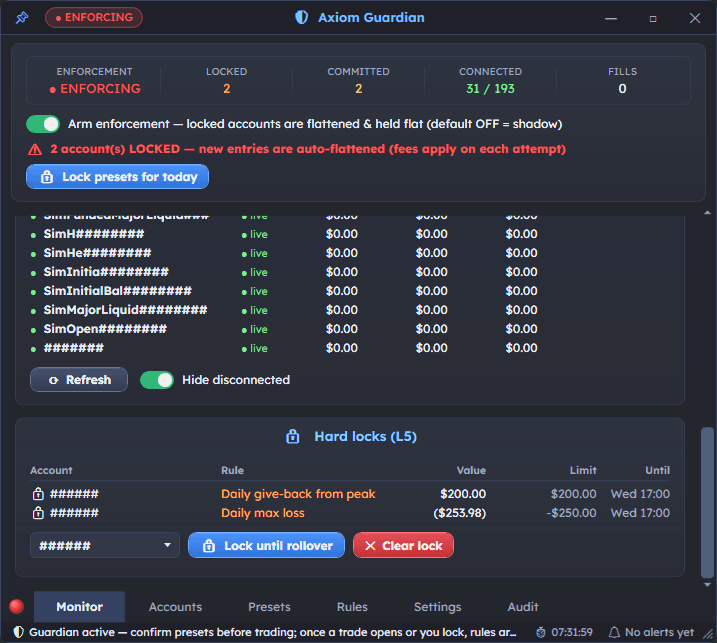Screen dimensions: 717x643
Task: Click the lock icon inside Lock presets button
Action: coord(47,177)
